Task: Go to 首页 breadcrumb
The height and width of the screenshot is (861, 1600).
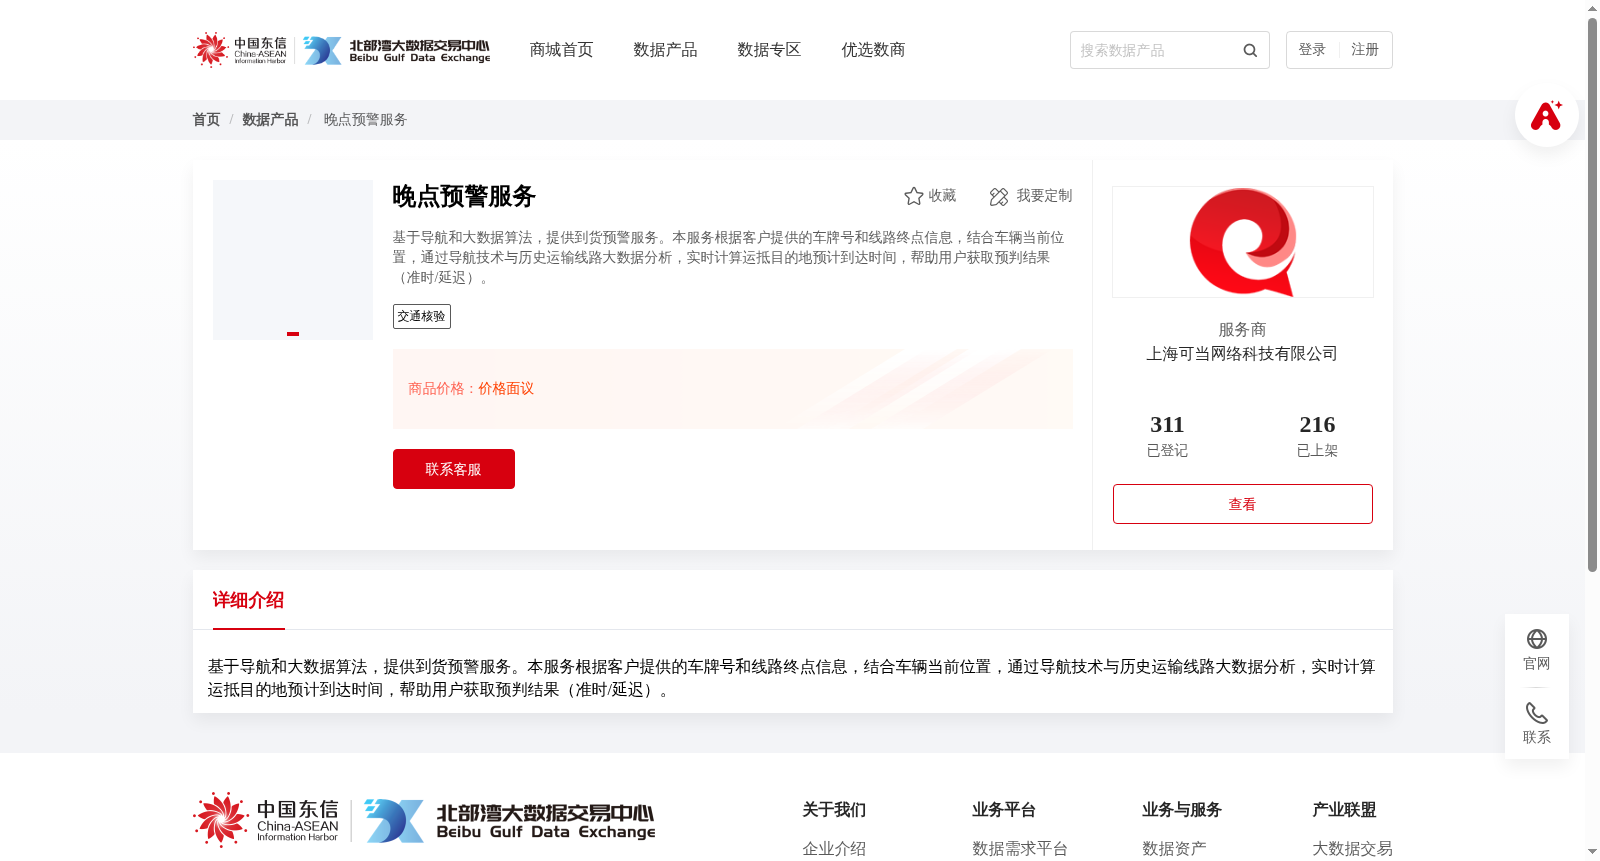Action: pos(206,120)
